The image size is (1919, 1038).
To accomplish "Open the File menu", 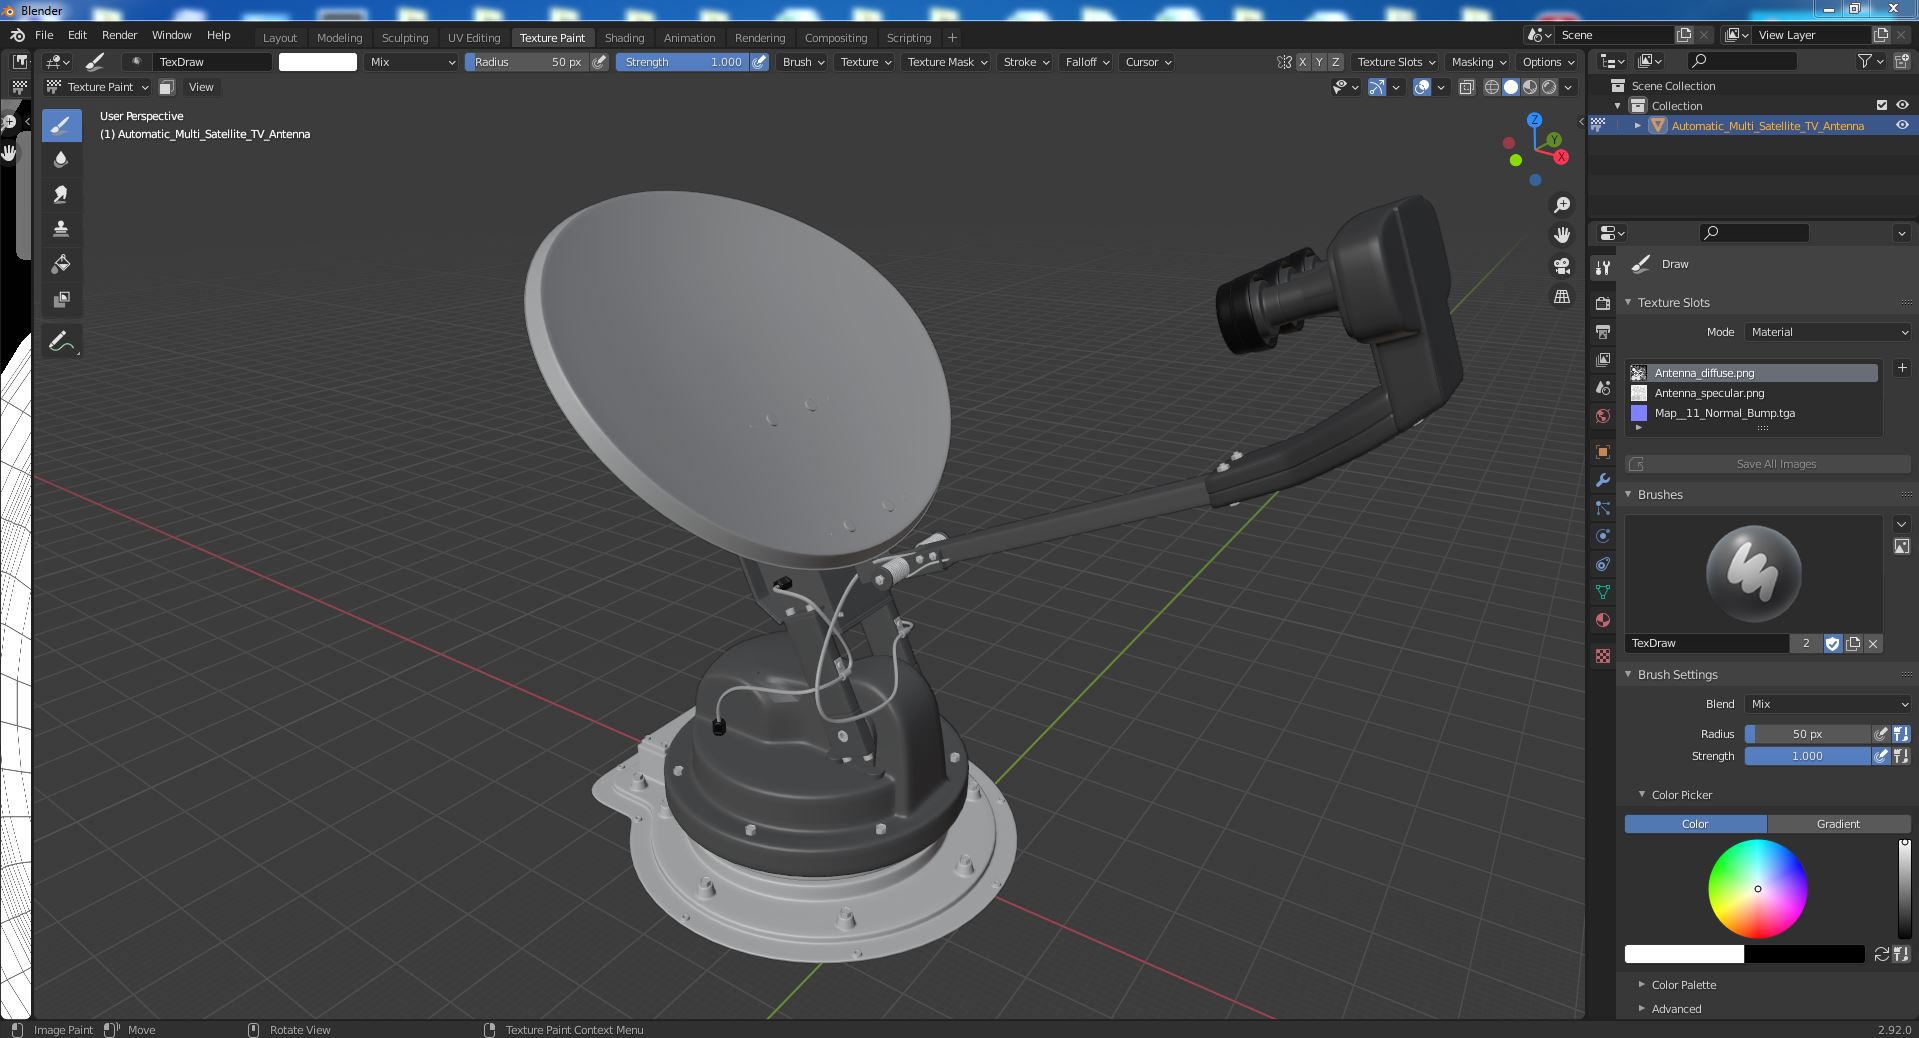I will click(x=44, y=35).
